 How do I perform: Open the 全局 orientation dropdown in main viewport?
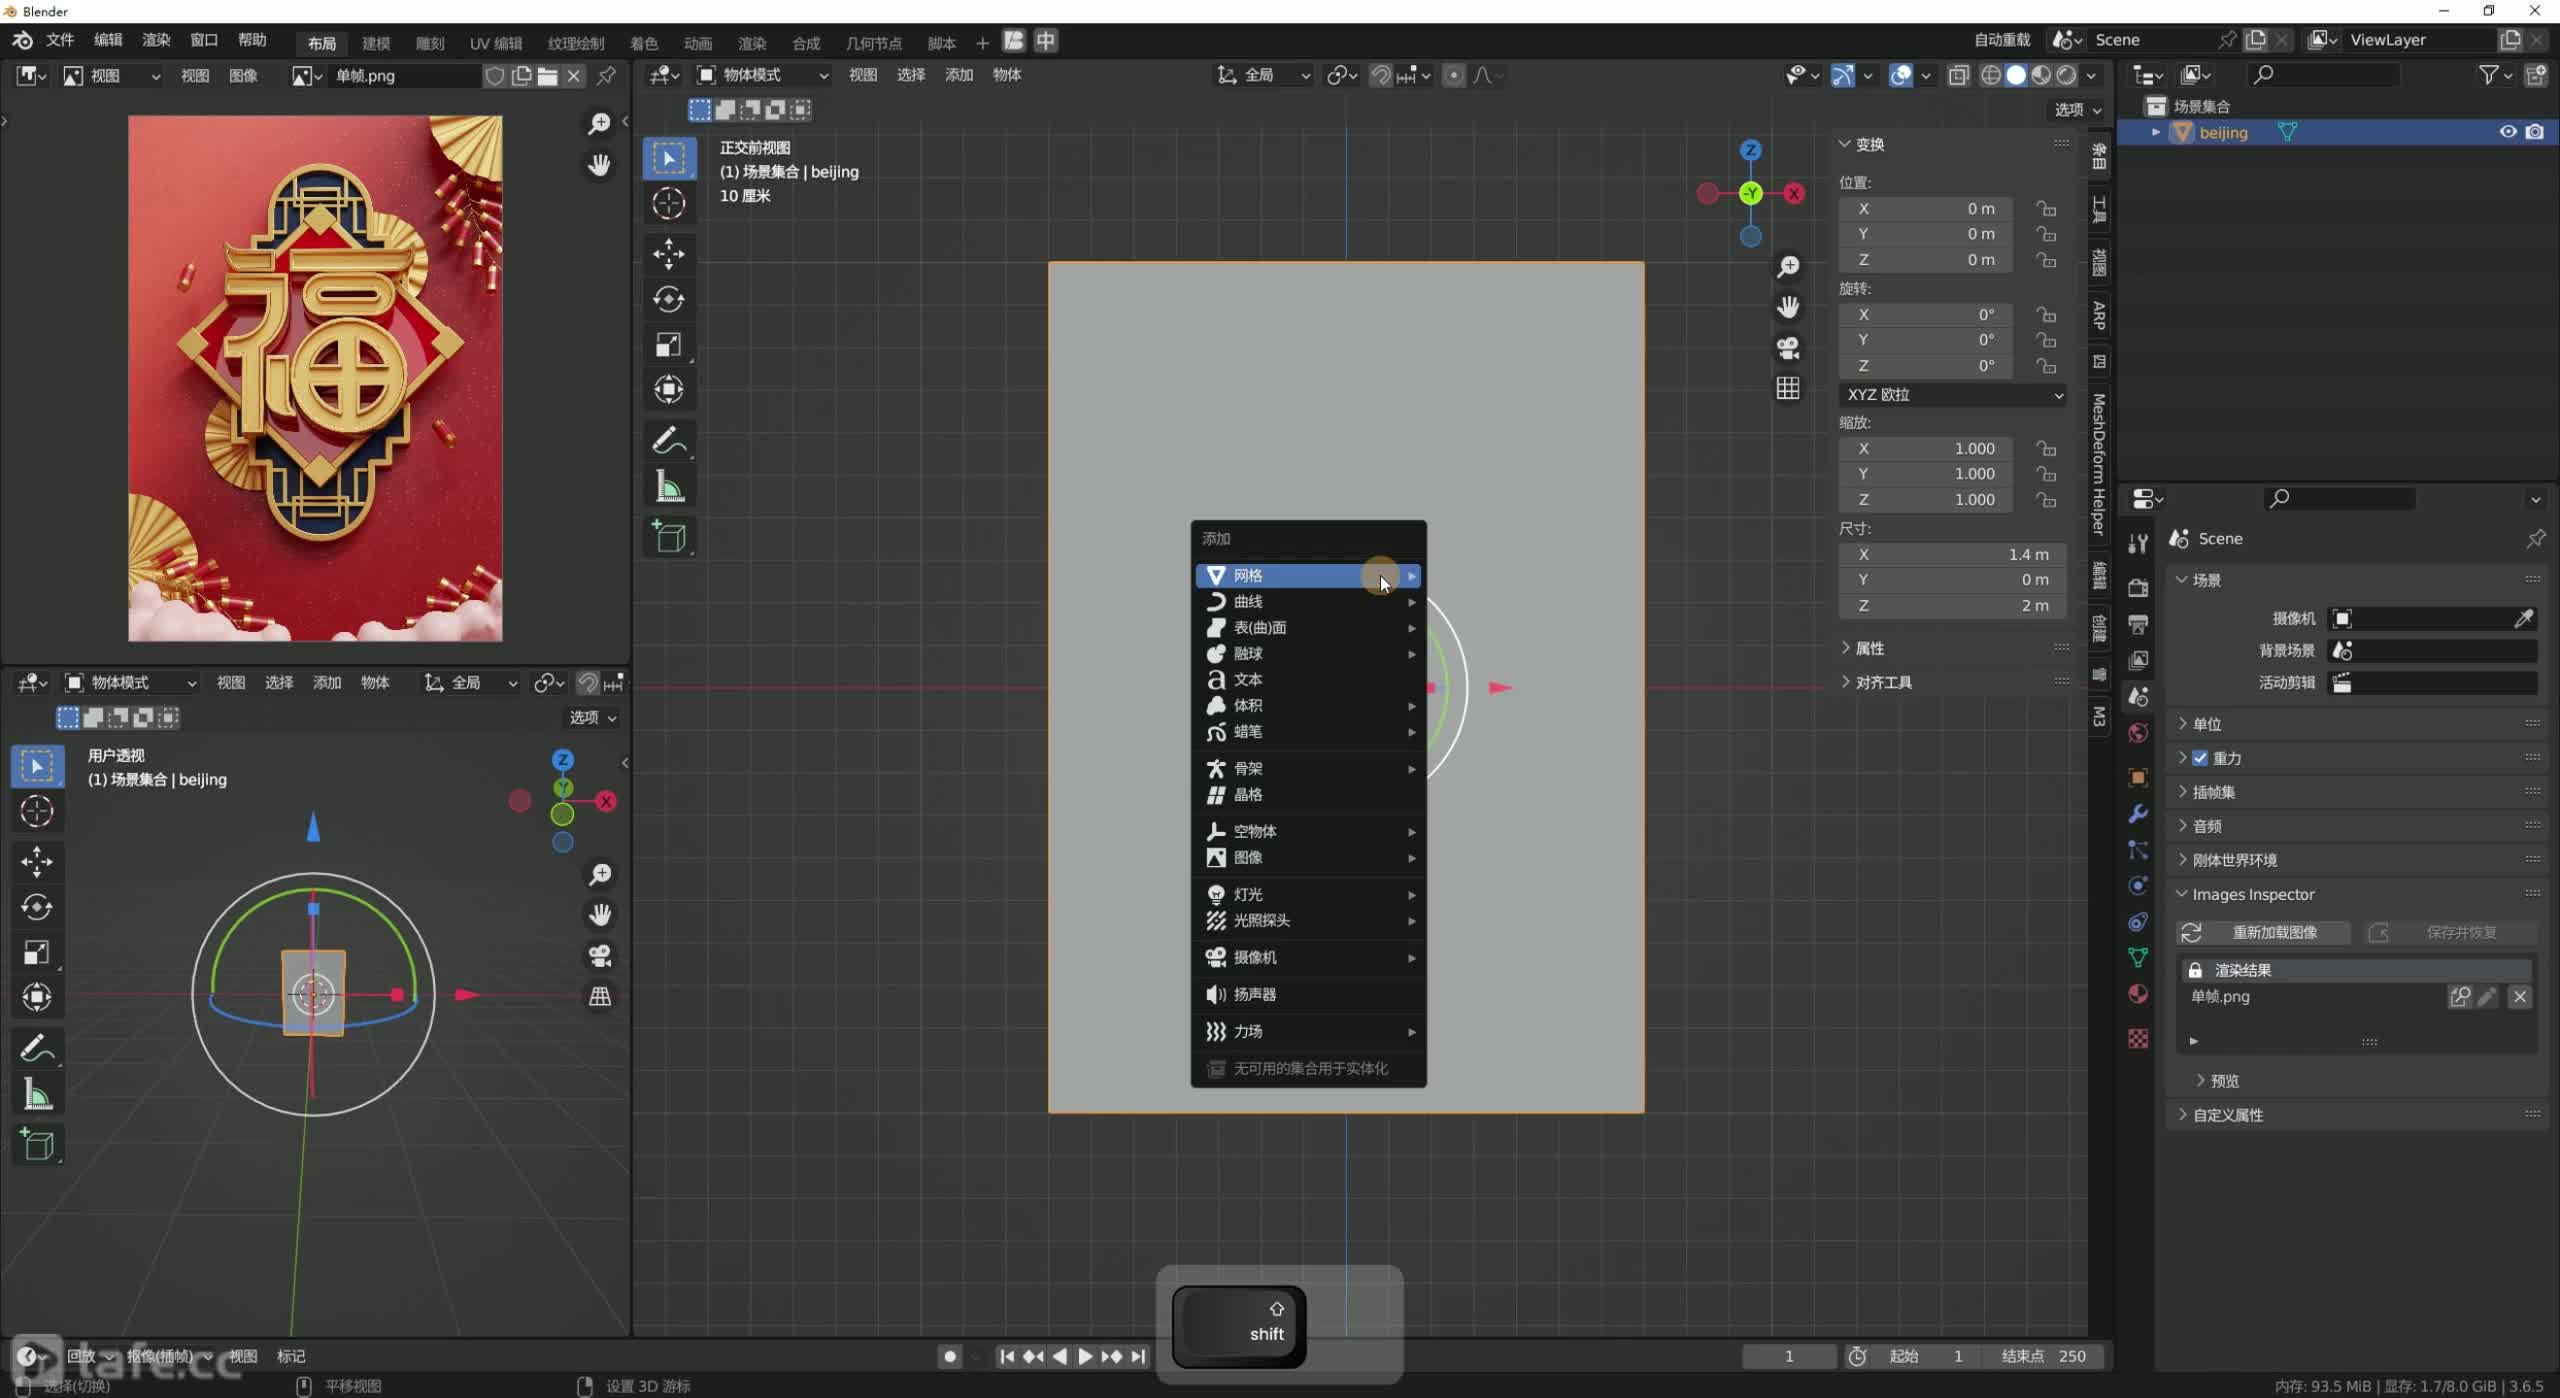click(1263, 75)
